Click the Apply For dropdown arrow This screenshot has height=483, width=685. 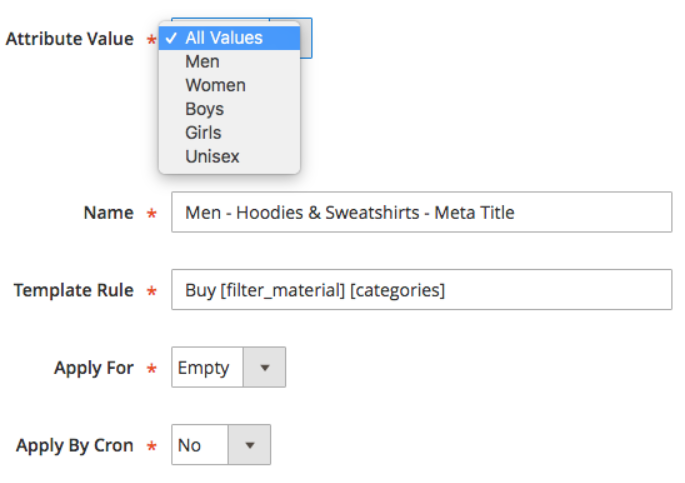coord(265,368)
